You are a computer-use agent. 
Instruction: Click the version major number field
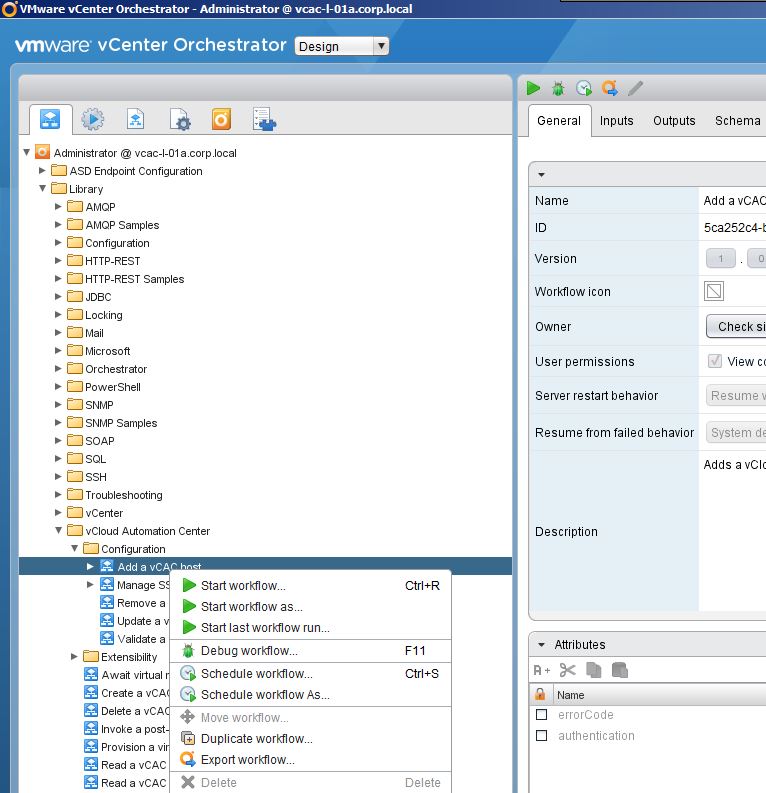[720, 258]
